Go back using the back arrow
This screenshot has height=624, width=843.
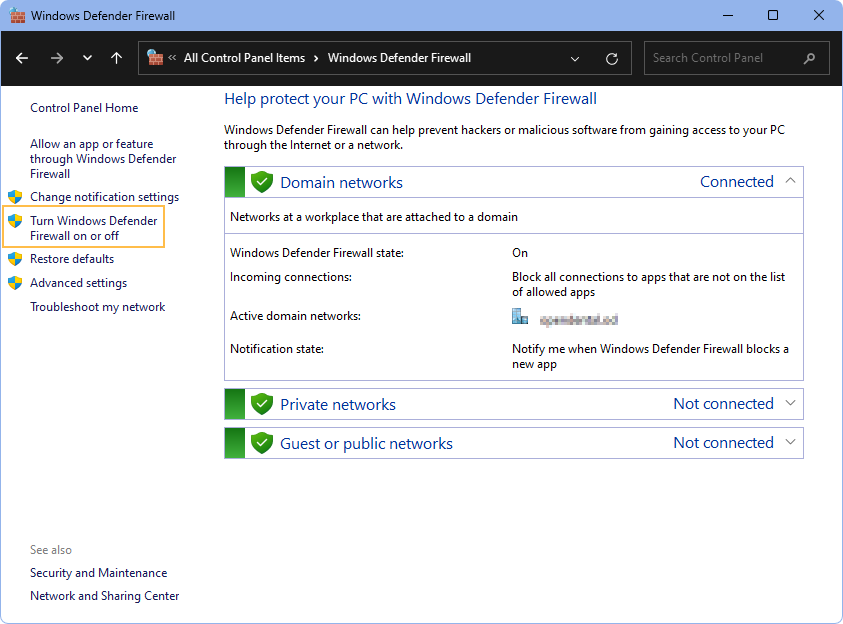click(22, 58)
